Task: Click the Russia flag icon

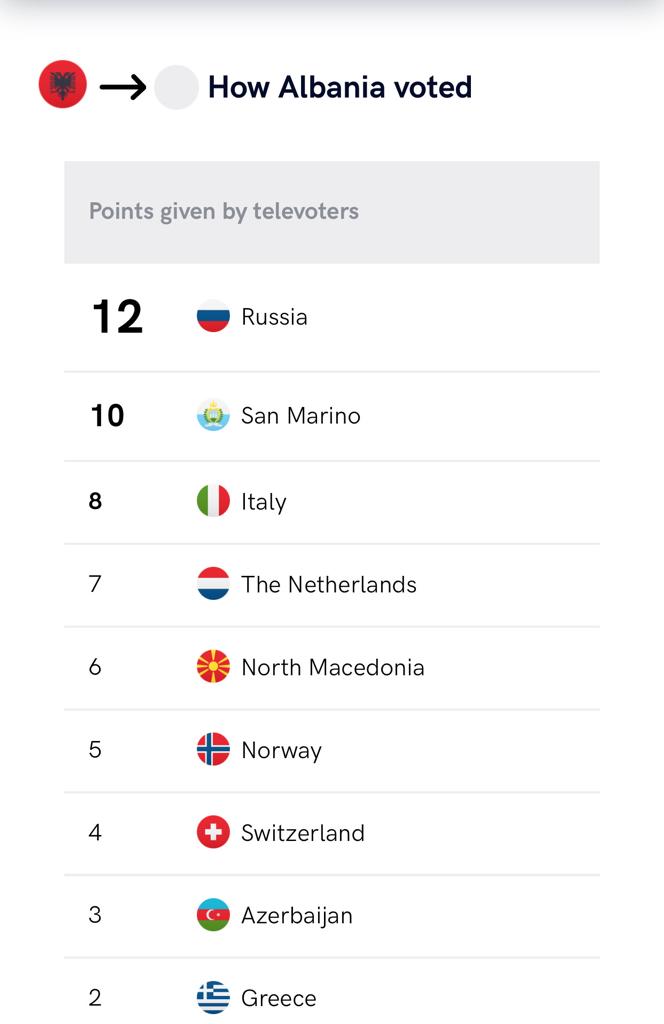Action: [213, 316]
